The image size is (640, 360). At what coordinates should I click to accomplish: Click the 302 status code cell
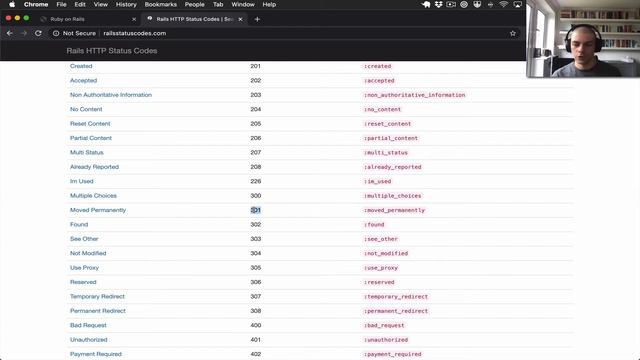pos(256,224)
